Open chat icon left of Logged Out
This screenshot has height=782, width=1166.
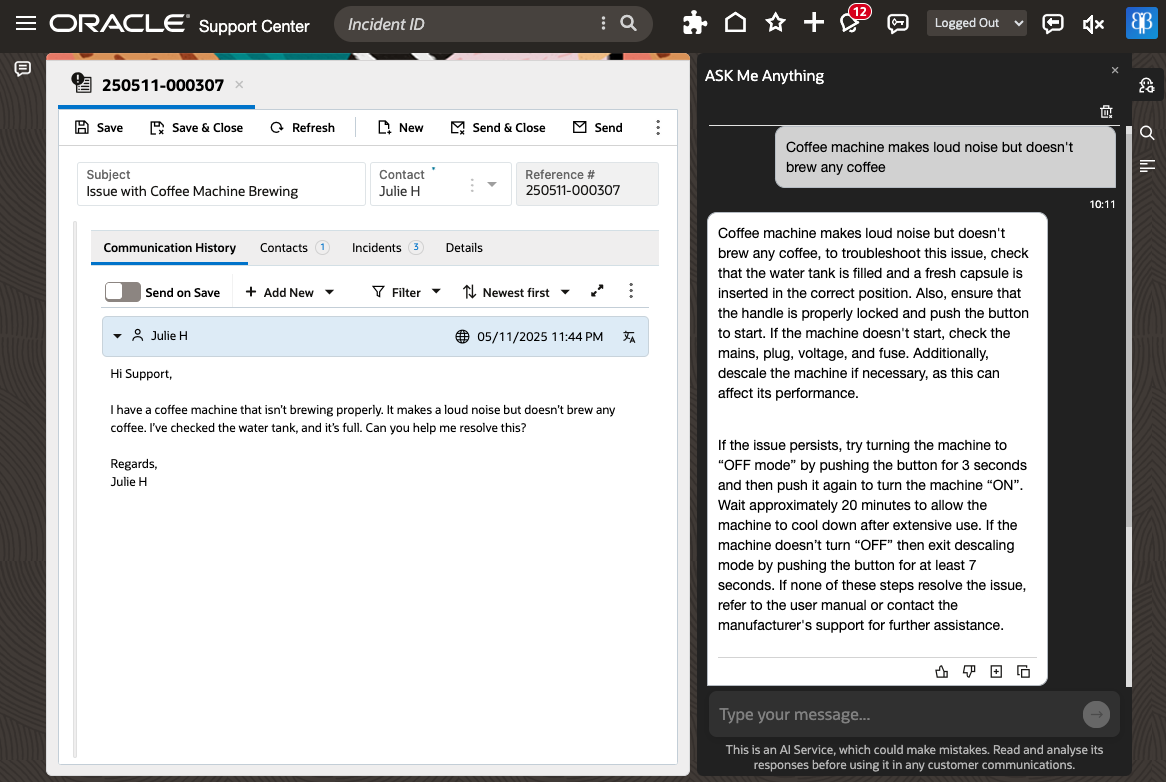[x=898, y=24]
